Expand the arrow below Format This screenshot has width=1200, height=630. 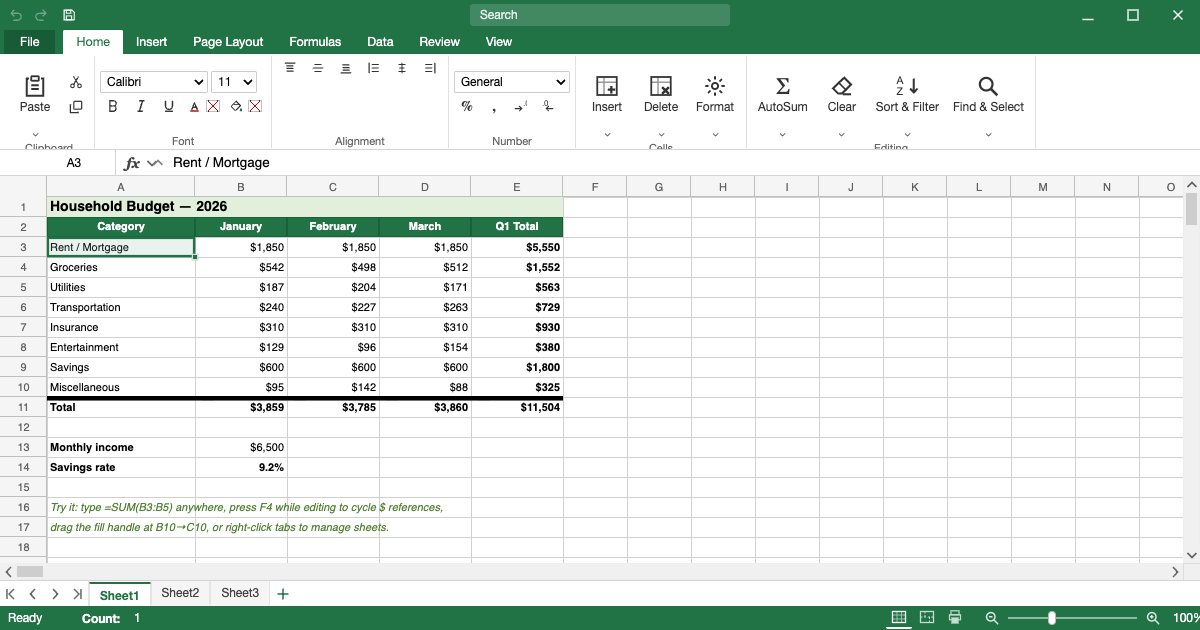tap(715, 133)
